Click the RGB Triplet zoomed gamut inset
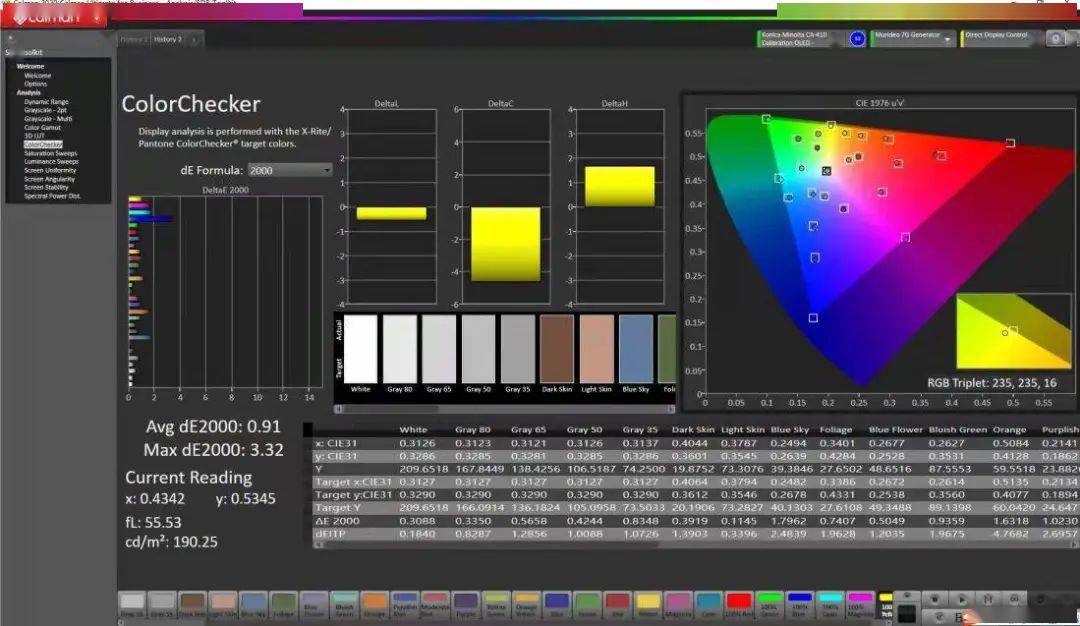The image size is (1080, 626). point(1012,332)
